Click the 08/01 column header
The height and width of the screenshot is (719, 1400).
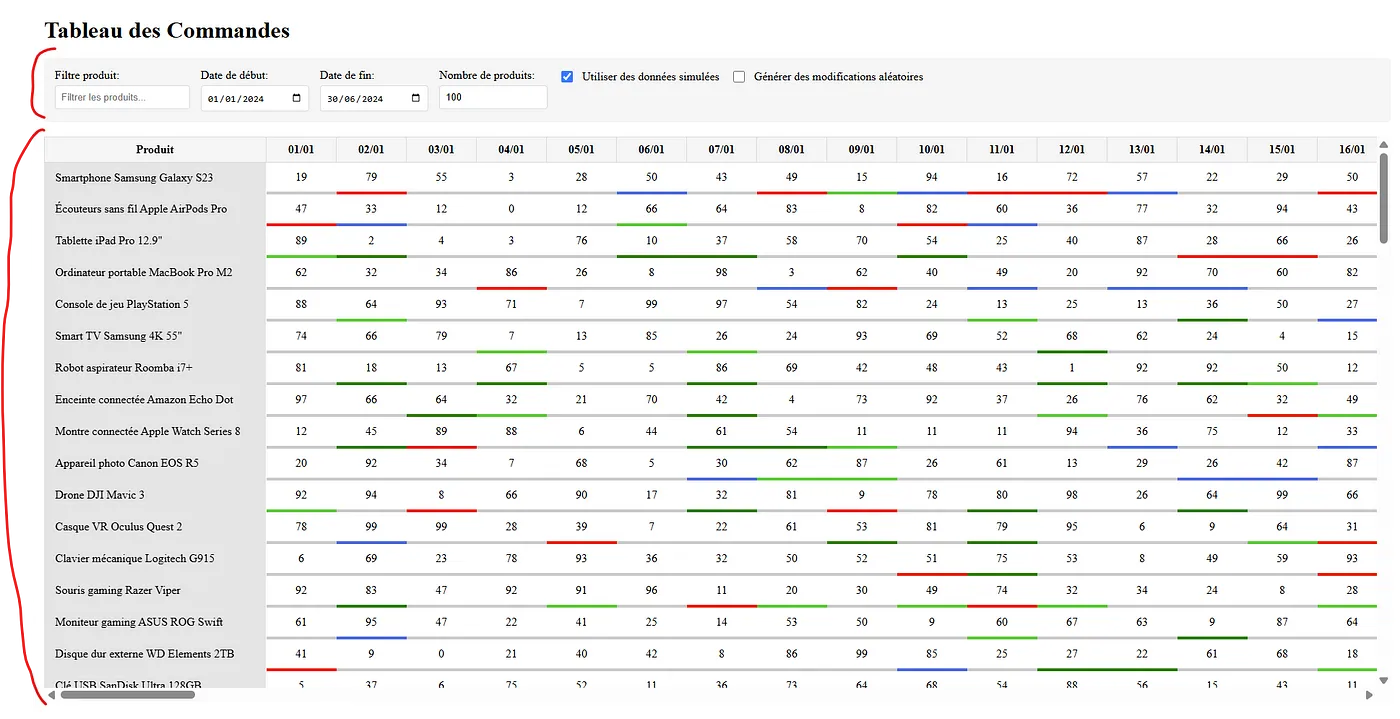click(x=791, y=150)
